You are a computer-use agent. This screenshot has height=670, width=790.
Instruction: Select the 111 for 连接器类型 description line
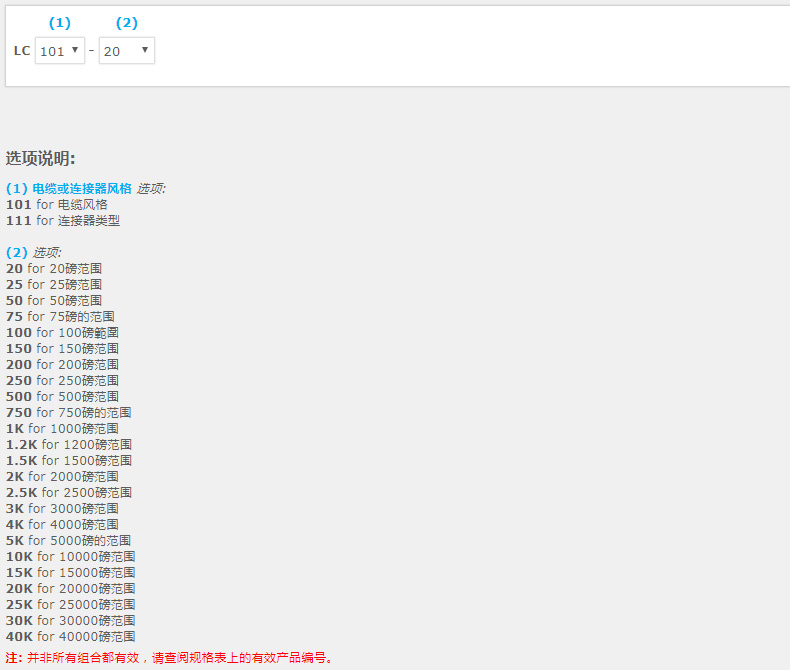click(63, 220)
